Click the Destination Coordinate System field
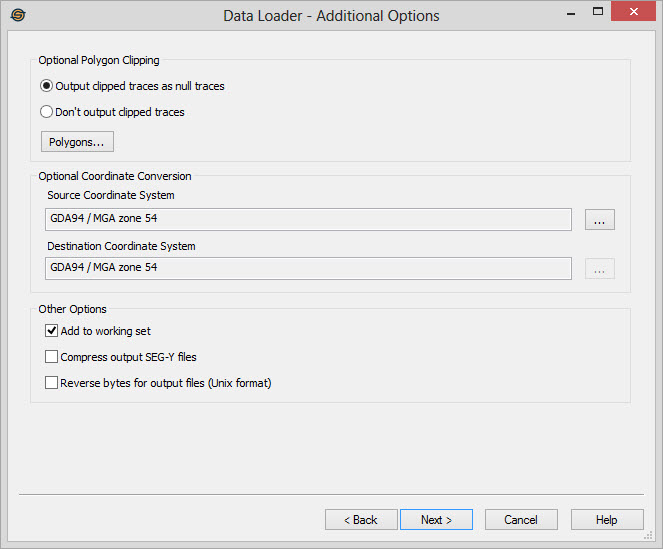This screenshot has width=663, height=549. pyautogui.click(x=308, y=268)
